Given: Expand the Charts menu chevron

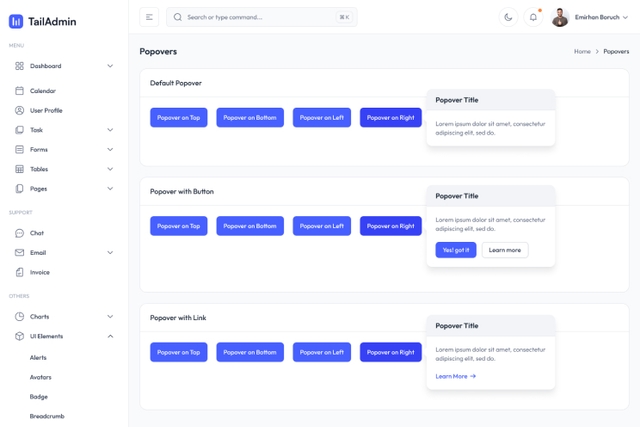Looking at the screenshot, I should coord(110,316).
